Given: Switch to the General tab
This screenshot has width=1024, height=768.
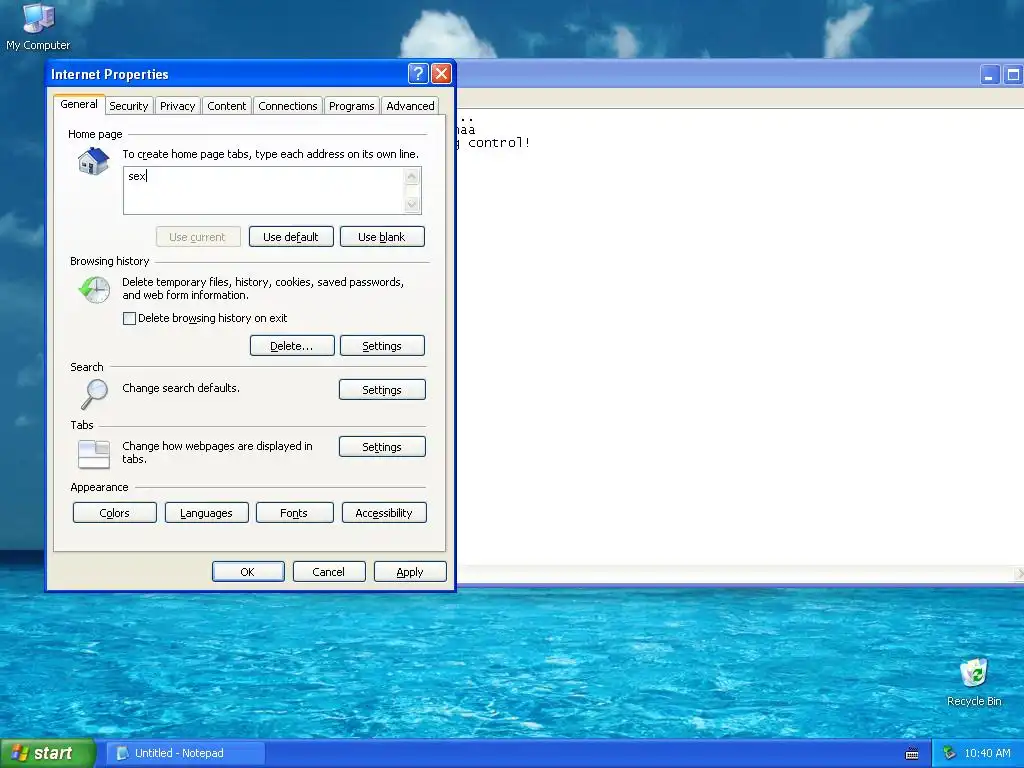Looking at the screenshot, I should click(x=79, y=104).
